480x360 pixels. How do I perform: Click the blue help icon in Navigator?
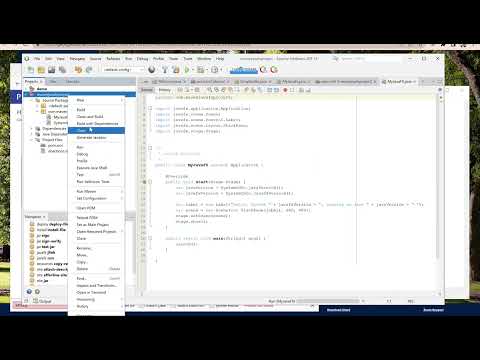[x=29, y=292]
